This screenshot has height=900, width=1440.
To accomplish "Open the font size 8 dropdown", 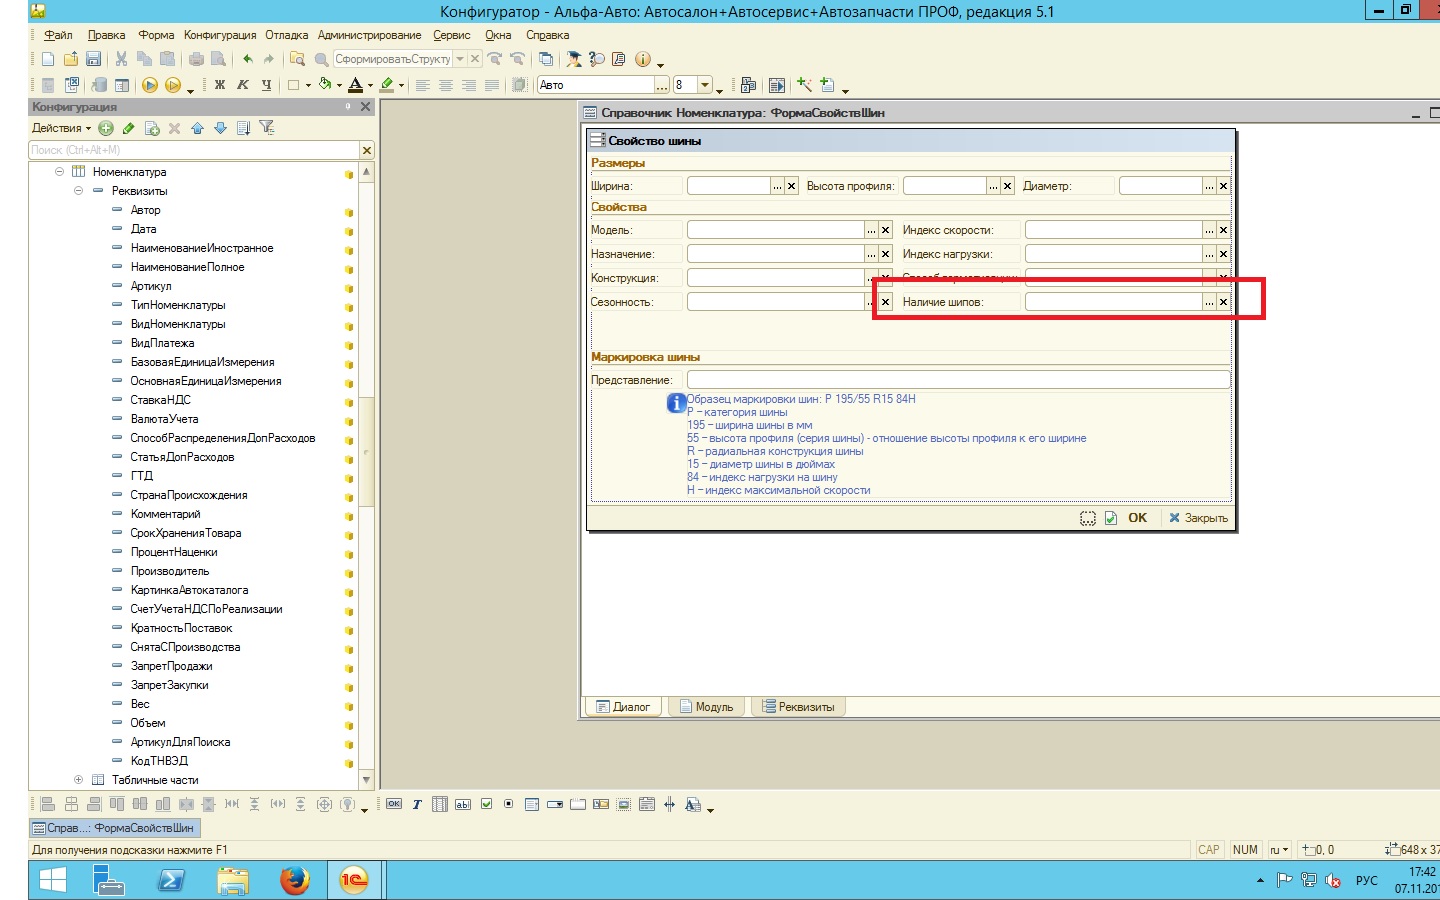I will [x=705, y=85].
